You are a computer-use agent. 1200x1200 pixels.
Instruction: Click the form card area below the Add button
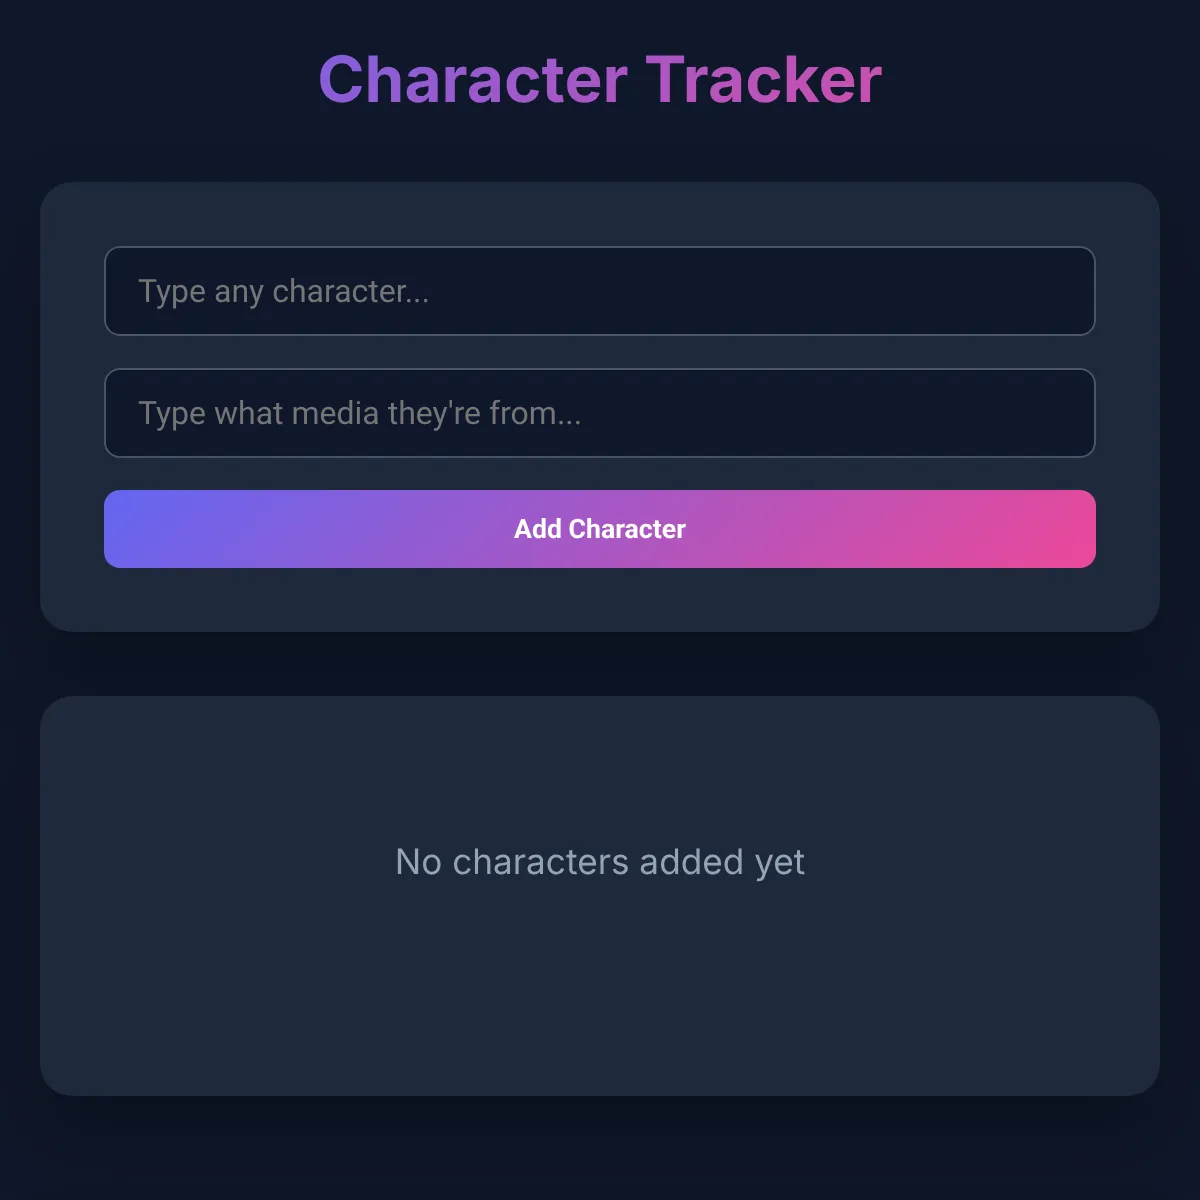pyautogui.click(x=600, y=600)
